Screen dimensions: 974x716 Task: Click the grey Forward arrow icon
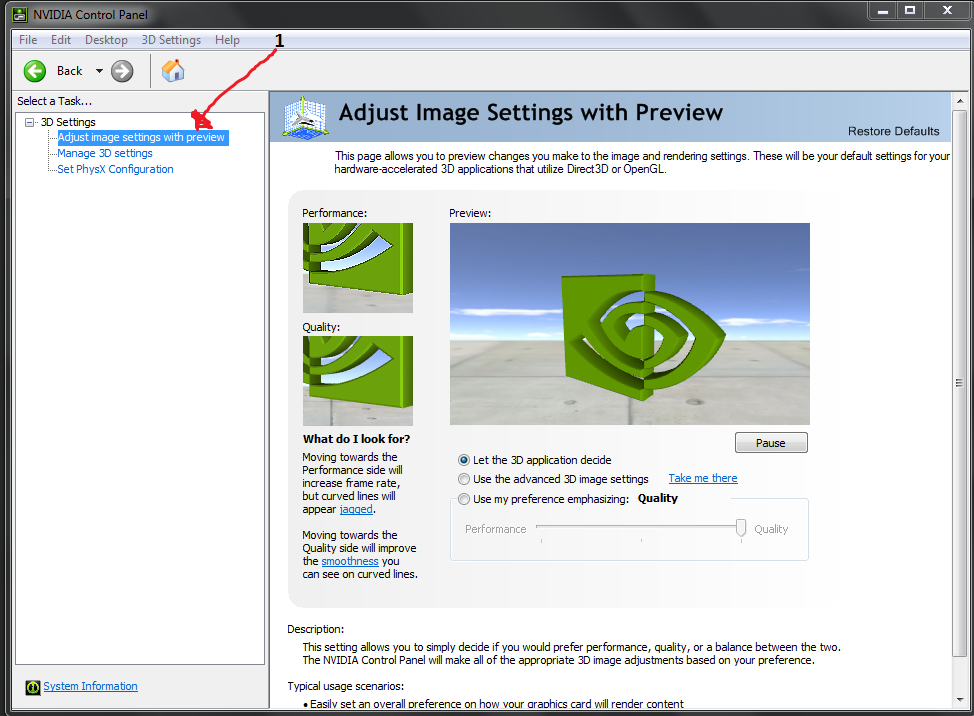(122, 71)
